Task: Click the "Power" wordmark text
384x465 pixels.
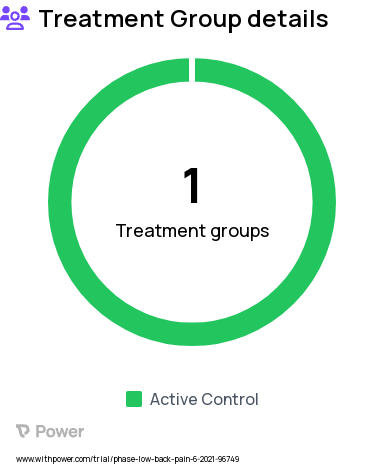Action: point(60,431)
